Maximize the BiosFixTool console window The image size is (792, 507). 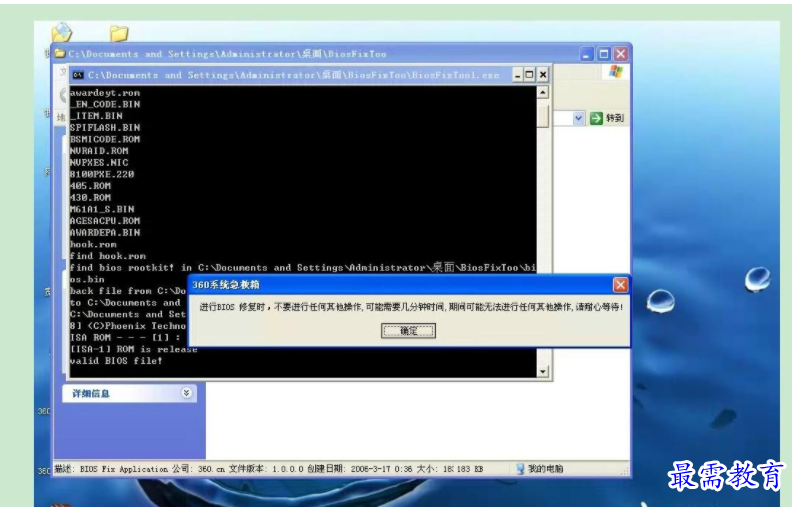[529, 75]
